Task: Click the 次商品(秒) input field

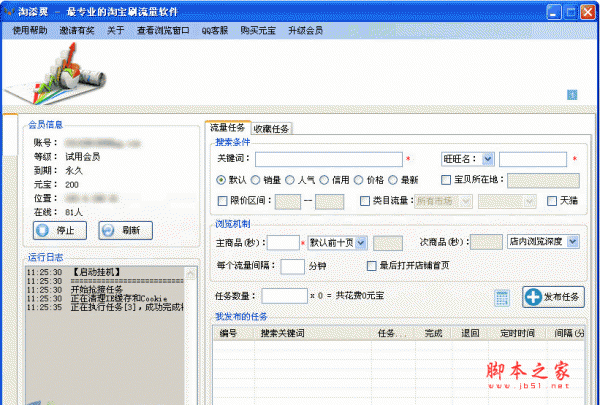Action: coord(486,242)
